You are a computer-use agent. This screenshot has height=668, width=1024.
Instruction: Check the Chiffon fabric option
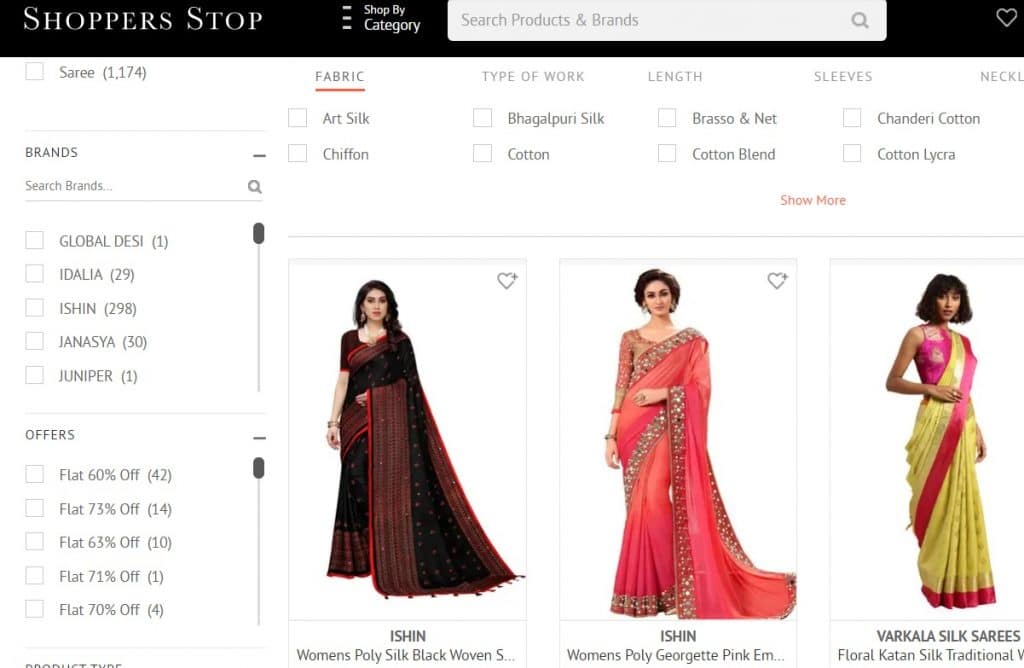(x=297, y=153)
